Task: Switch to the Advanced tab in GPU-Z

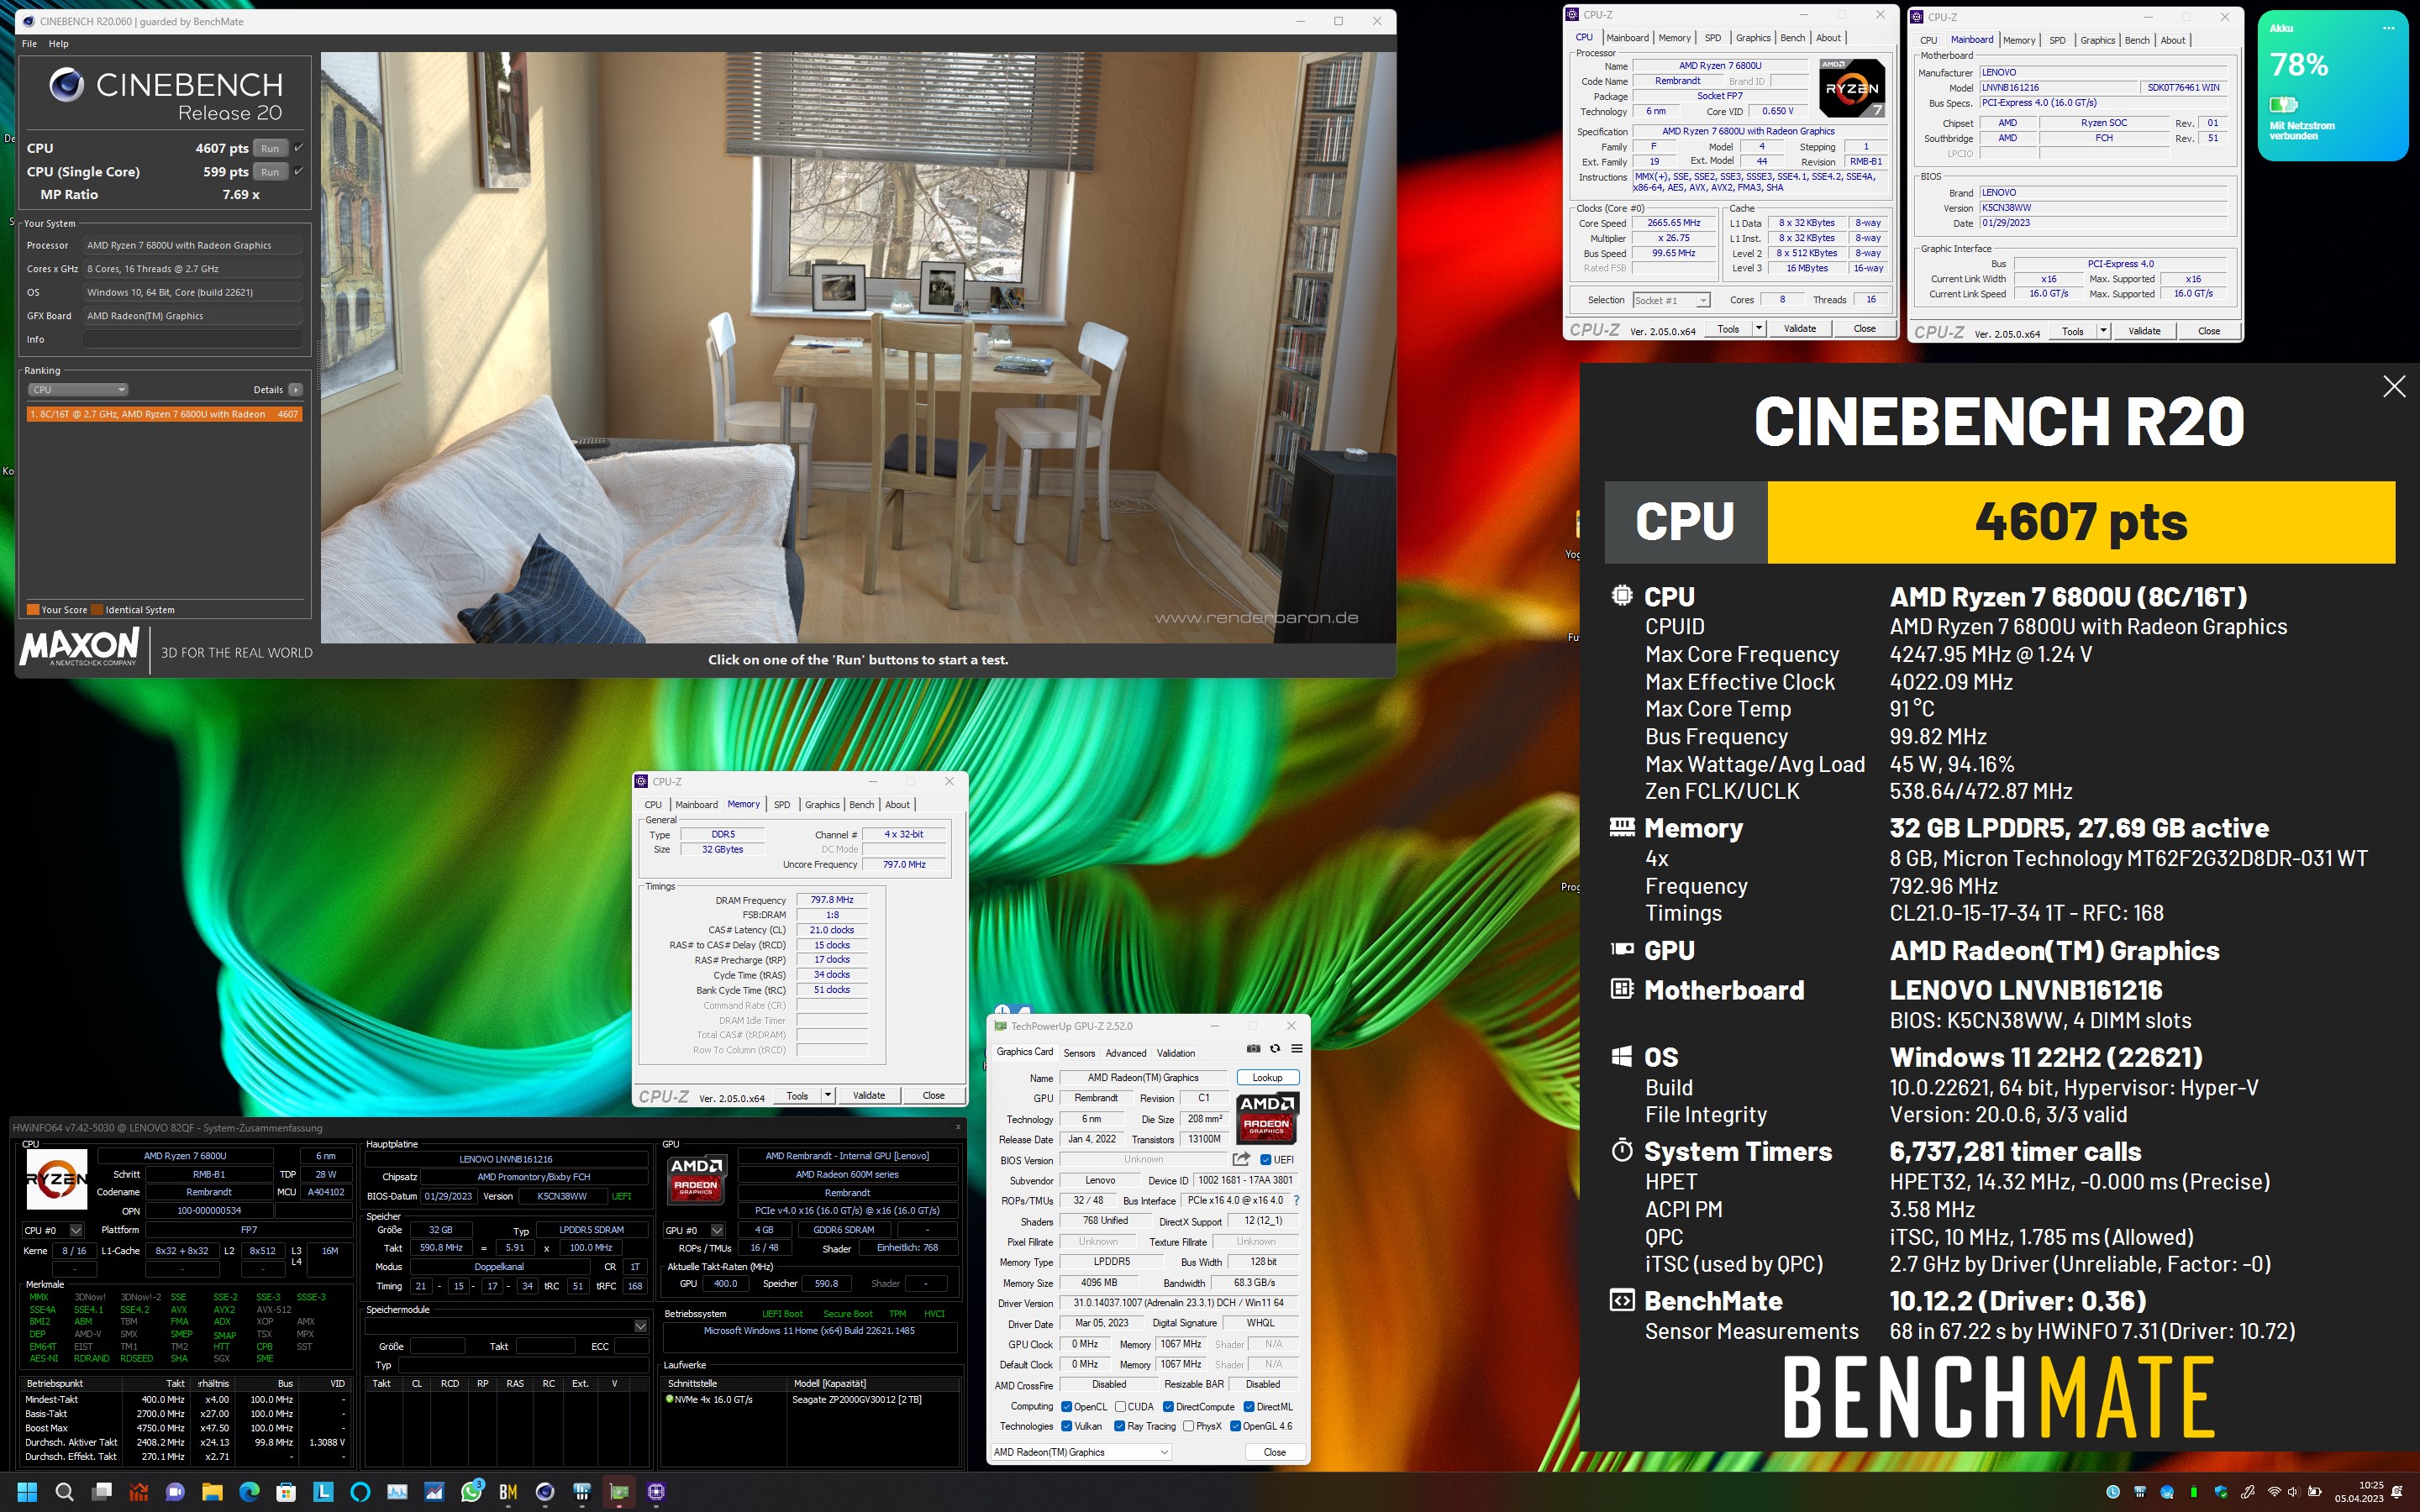Action: tap(1126, 1053)
